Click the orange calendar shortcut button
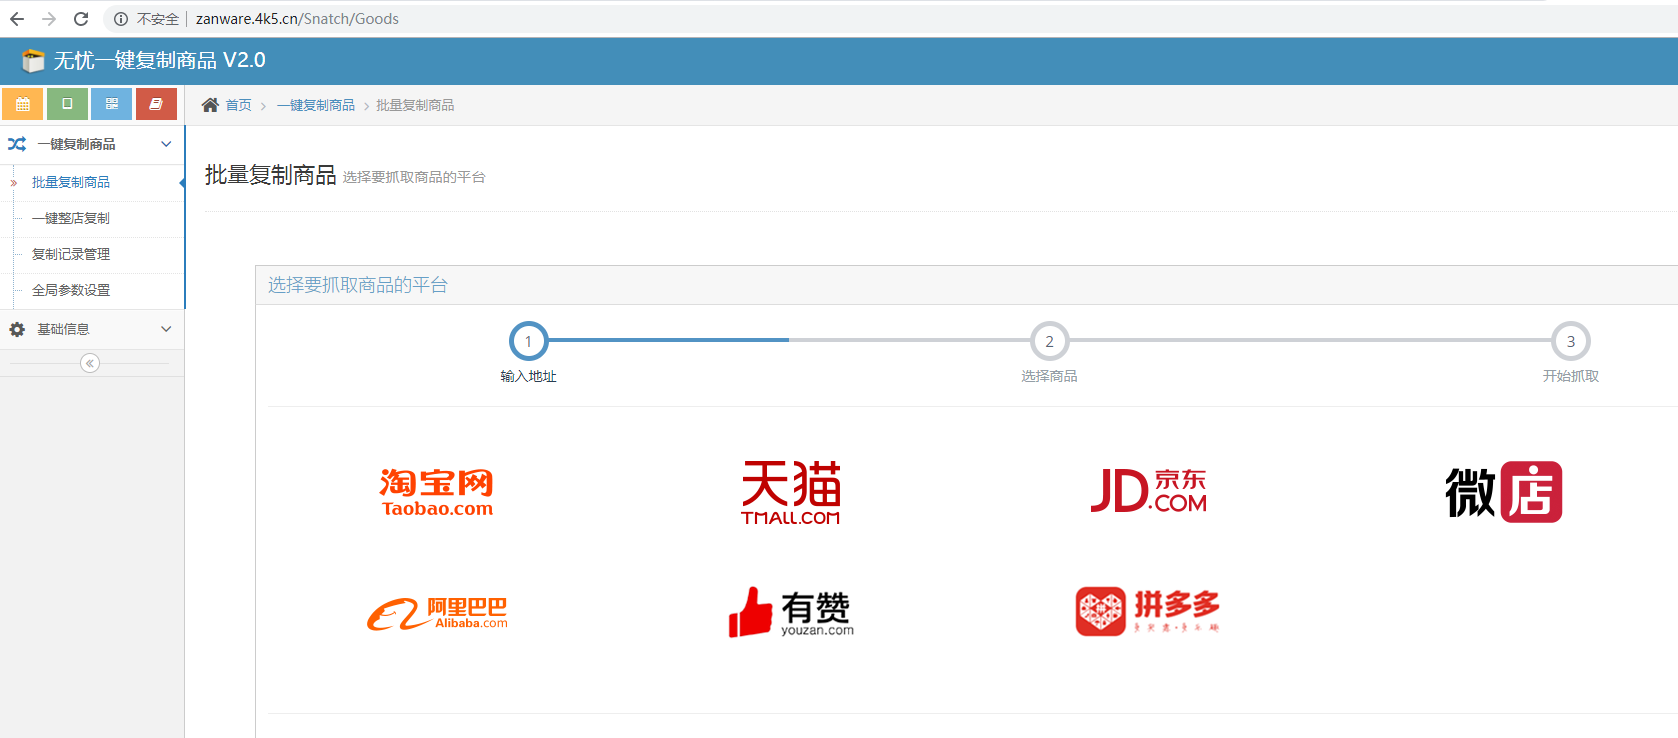The image size is (1678, 738). tap(22, 104)
